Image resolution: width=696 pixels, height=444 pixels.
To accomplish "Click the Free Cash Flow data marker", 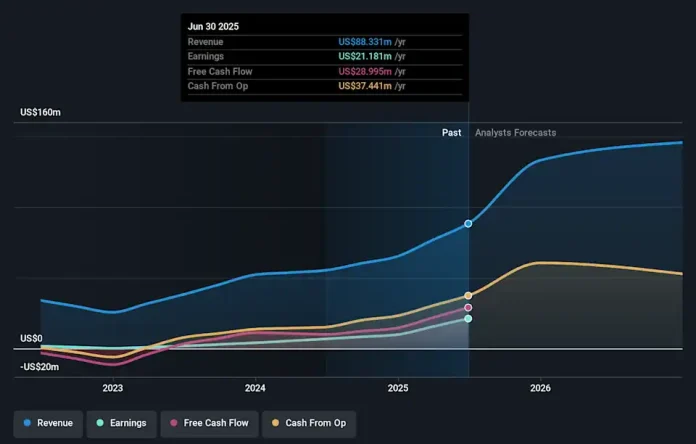I will tap(468, 308).
